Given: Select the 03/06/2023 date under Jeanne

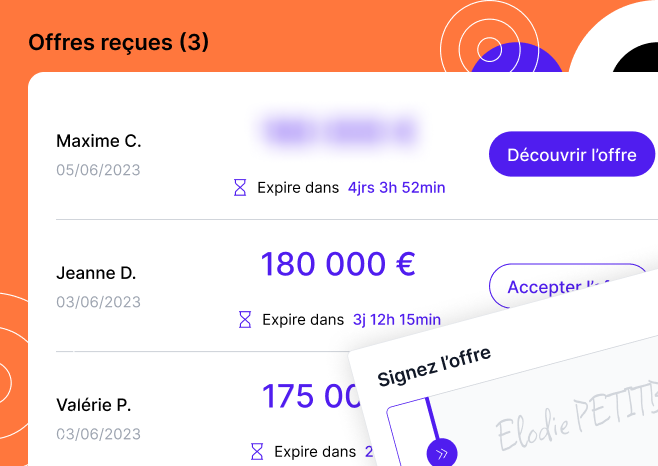Looking at the screenshot, I should tap(98, 302).
